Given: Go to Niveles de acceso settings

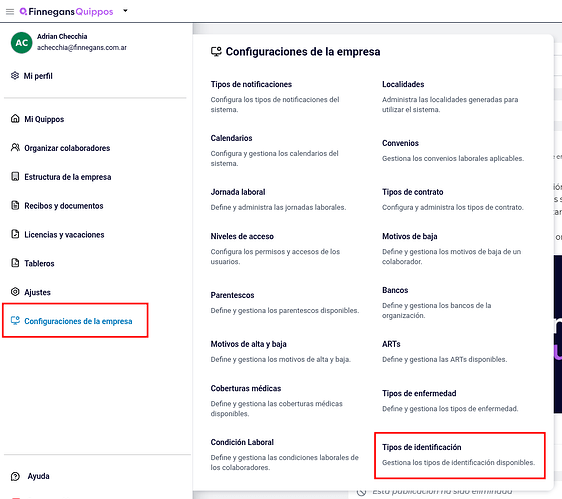Looking at the screenshot, I should point(275,249).
